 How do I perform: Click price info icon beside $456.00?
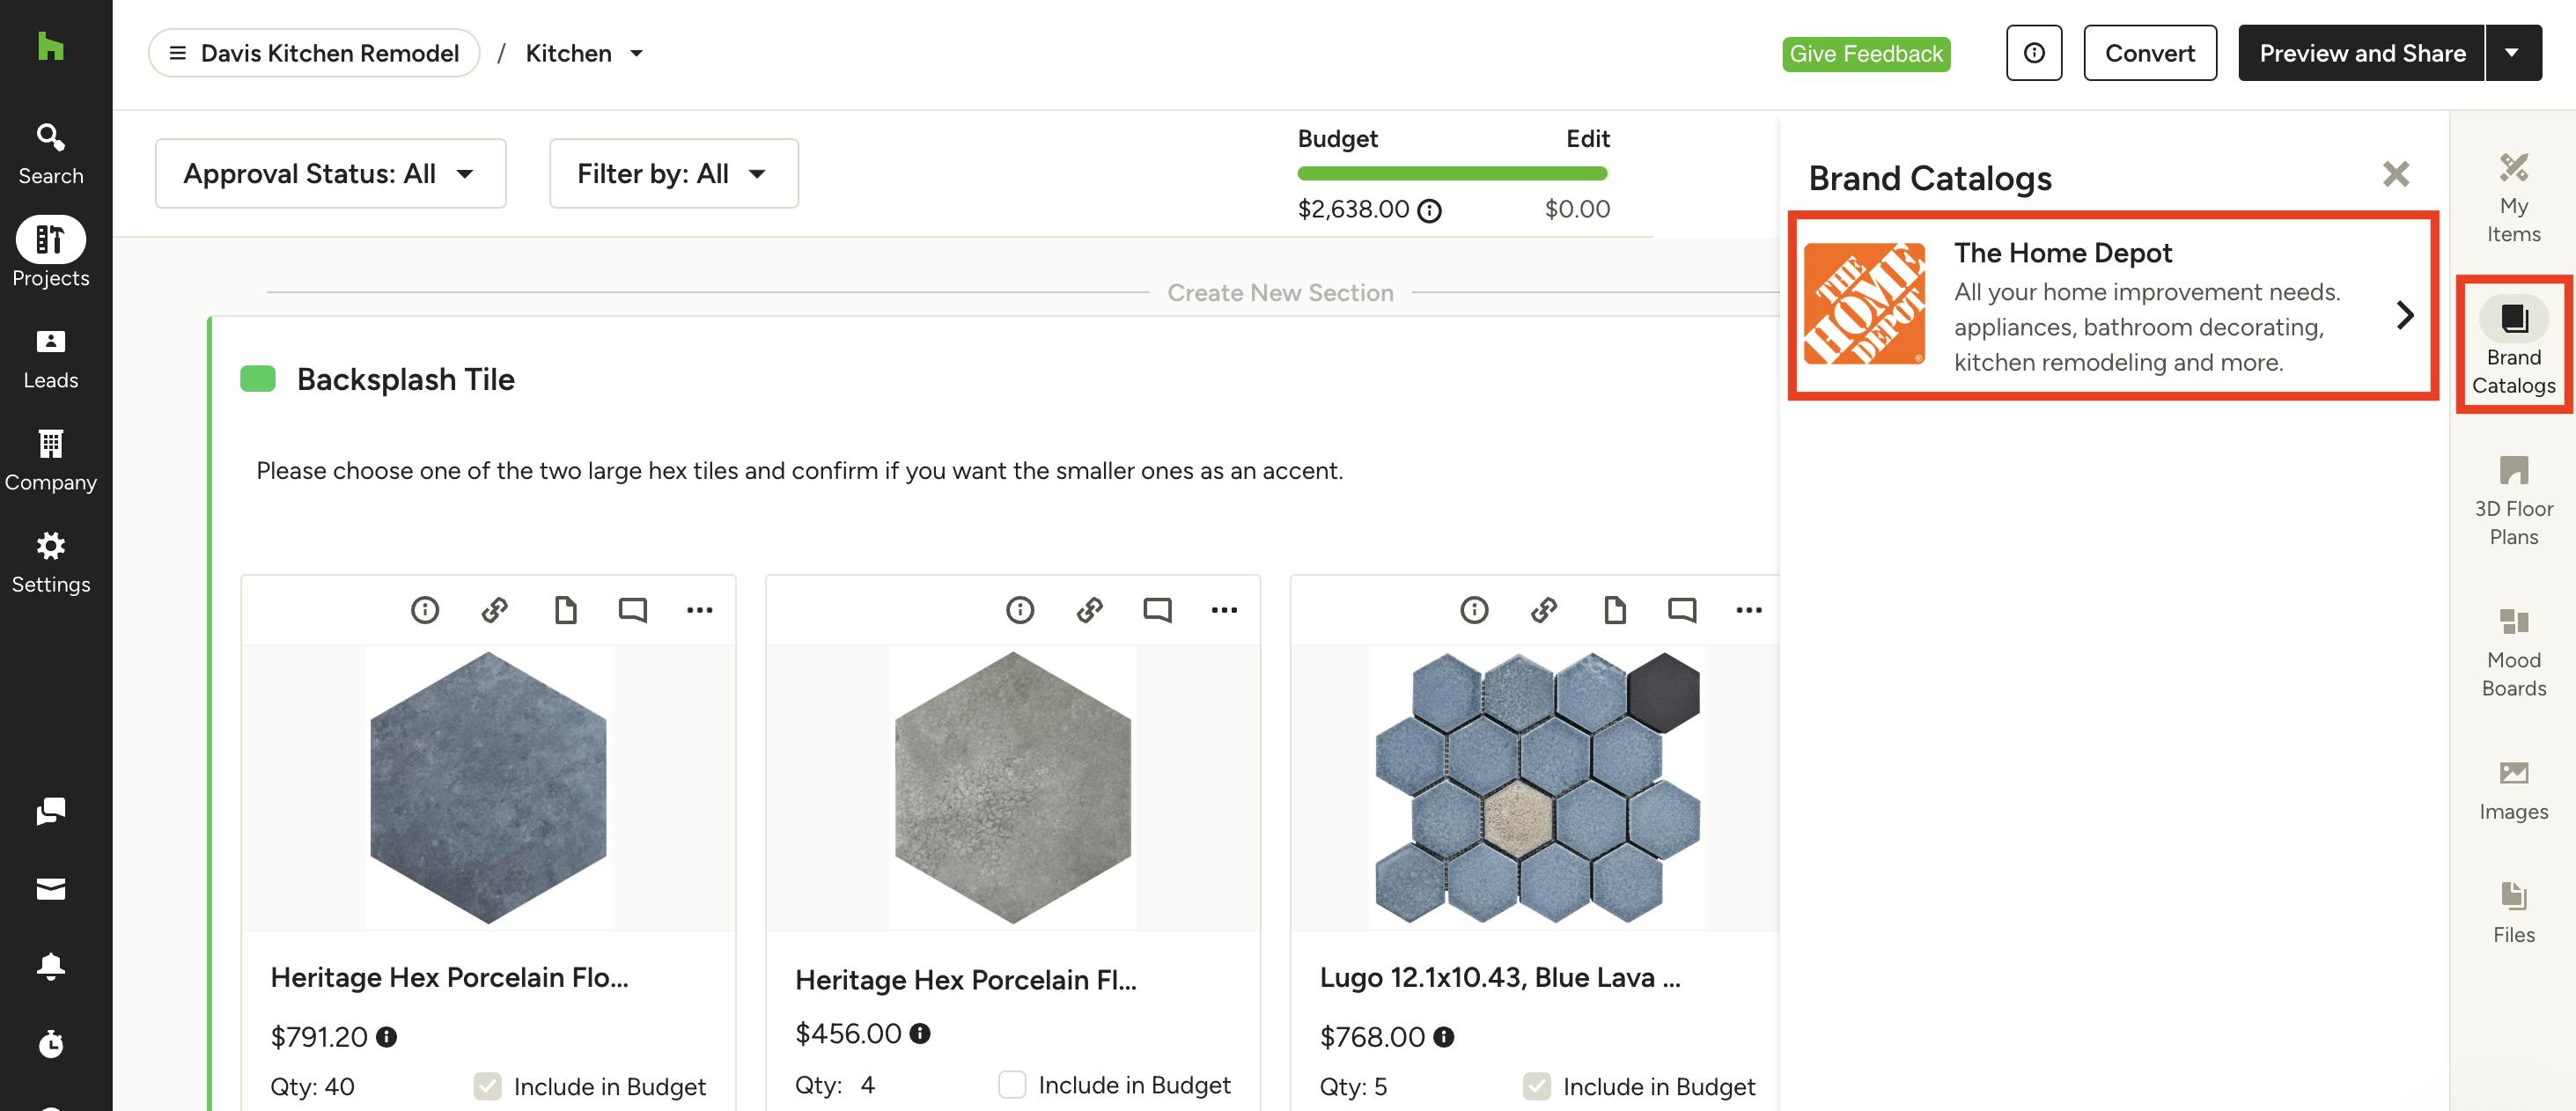(920, 1033)
